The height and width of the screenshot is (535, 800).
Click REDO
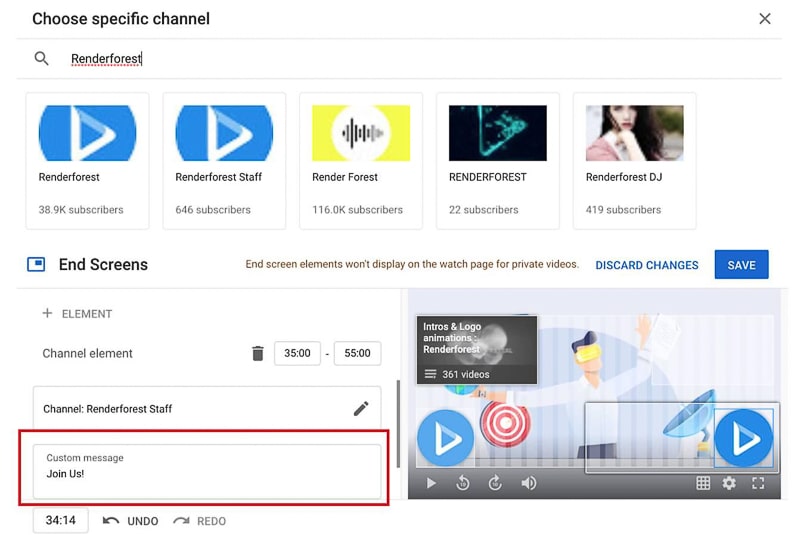pos(199,521)
